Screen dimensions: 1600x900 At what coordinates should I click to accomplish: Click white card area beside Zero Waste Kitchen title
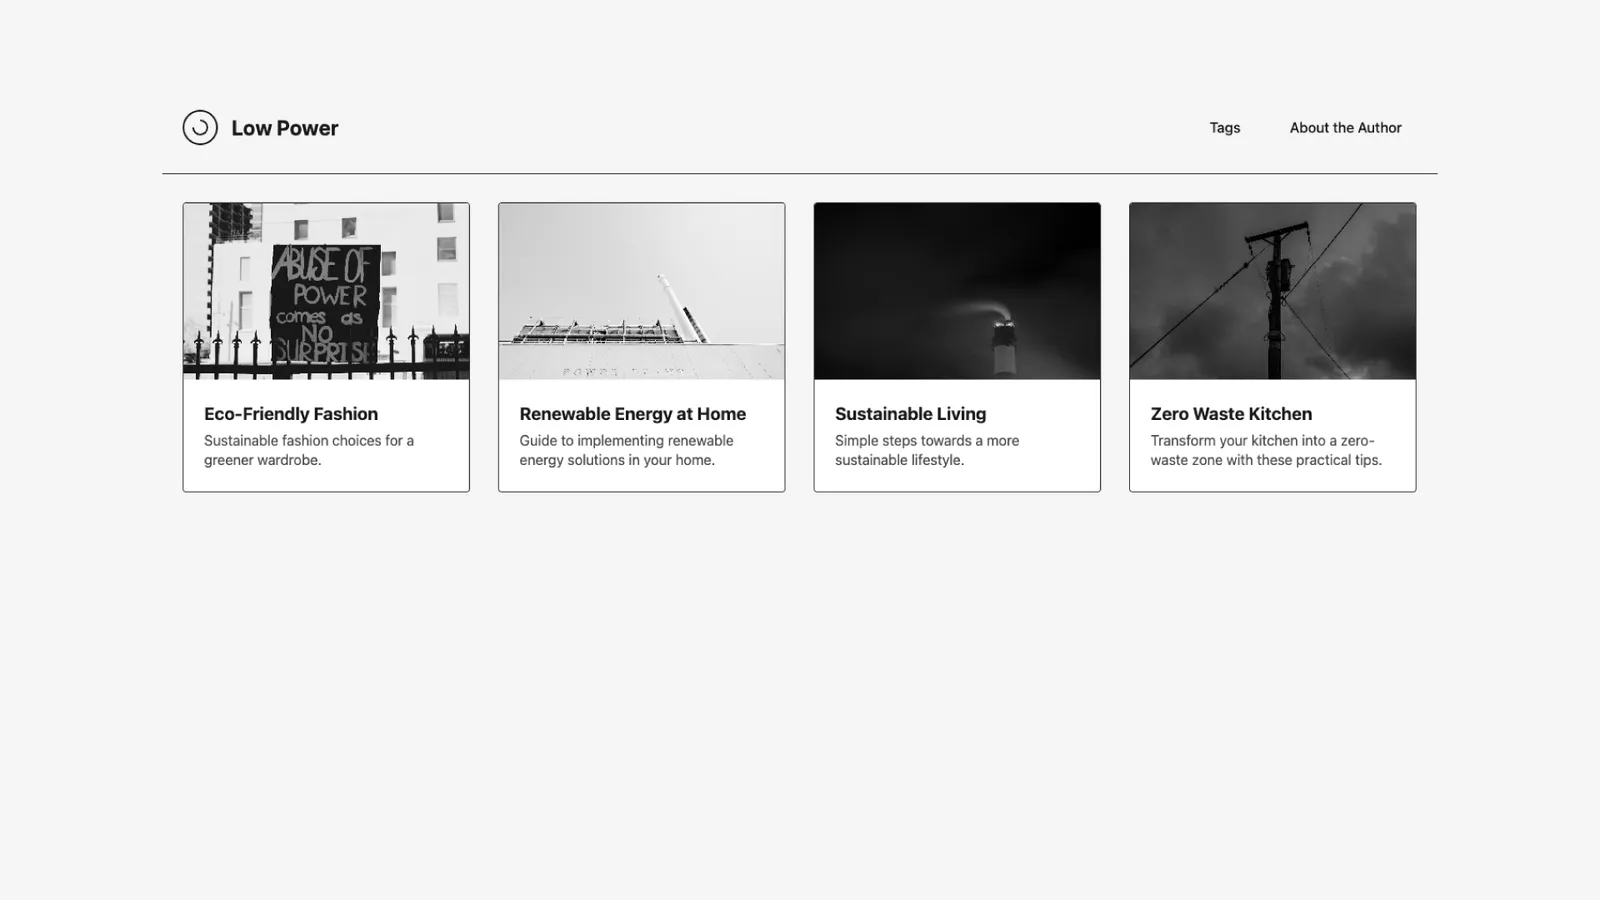(1365, 414)
